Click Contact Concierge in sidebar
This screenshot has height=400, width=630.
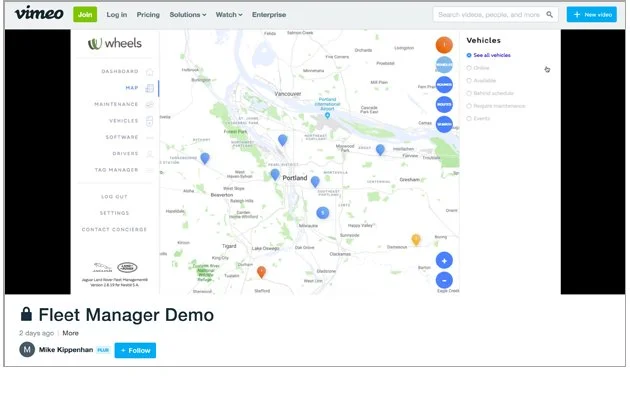coord(114,230)
